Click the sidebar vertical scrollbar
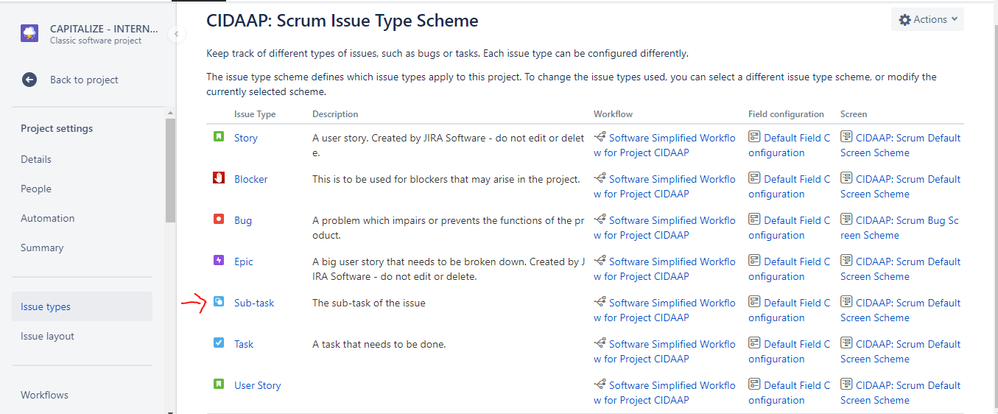The image size is (998, 414). coord(169,172)
